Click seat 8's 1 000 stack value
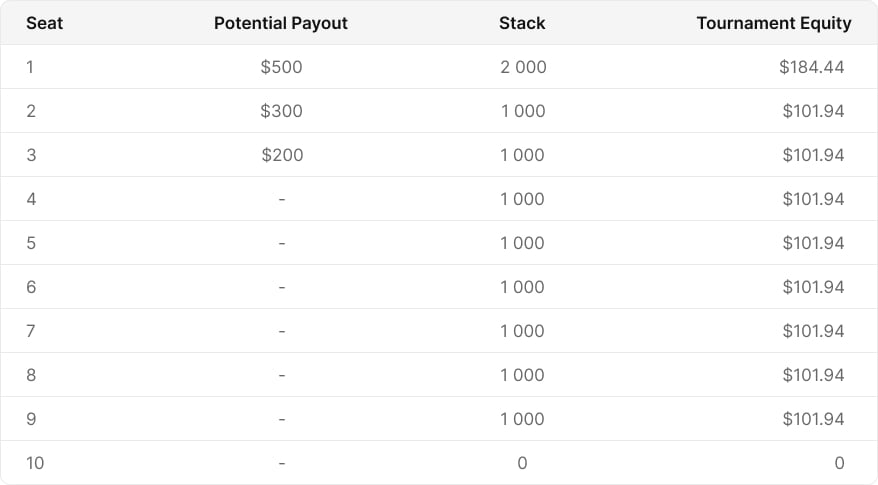878x485 pixels. pos(522,375)
